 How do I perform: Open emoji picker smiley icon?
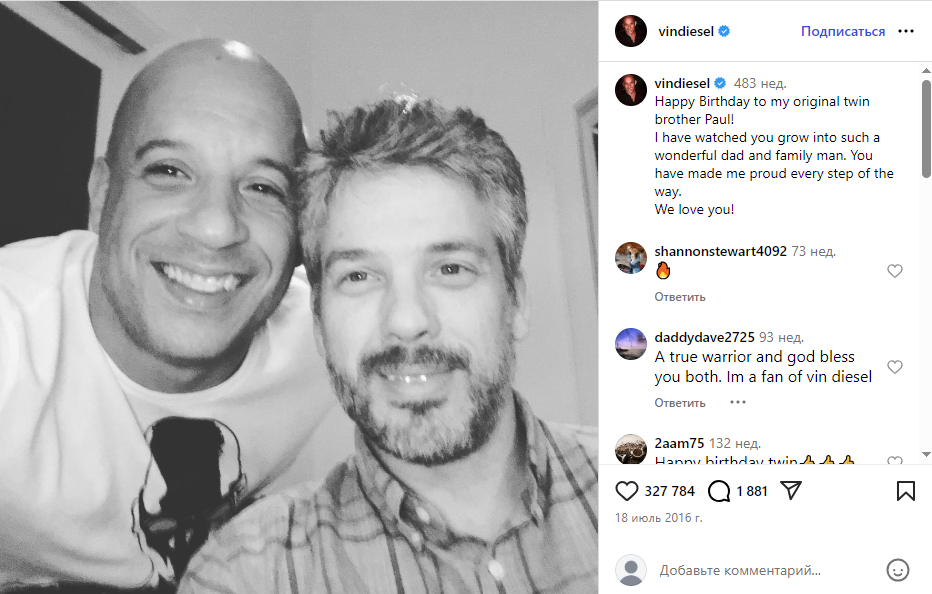[x=898, y=570]
